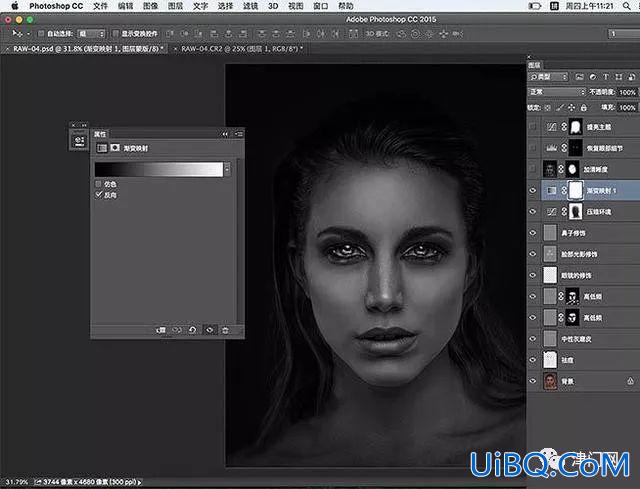Open the 窗口 menu
Screen dimensions: 640x489
coord(320,6)
